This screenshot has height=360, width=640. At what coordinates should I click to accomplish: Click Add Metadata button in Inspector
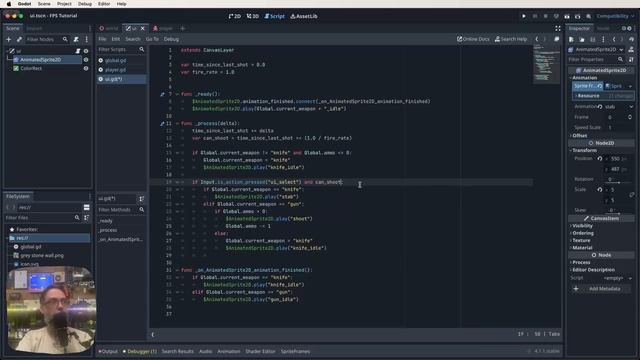point(601,289)
